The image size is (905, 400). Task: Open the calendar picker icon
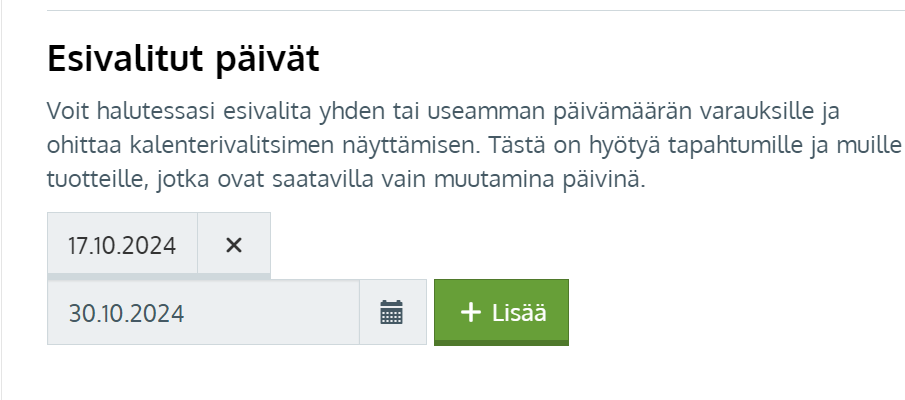(x=392, y=313)
